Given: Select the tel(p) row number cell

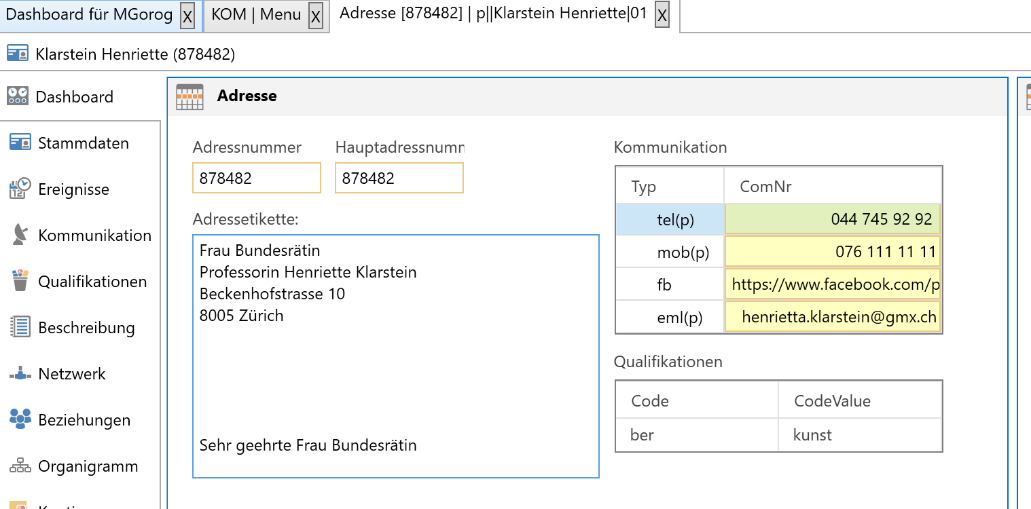Looking at the screenshot, I should tap(832, 219).
